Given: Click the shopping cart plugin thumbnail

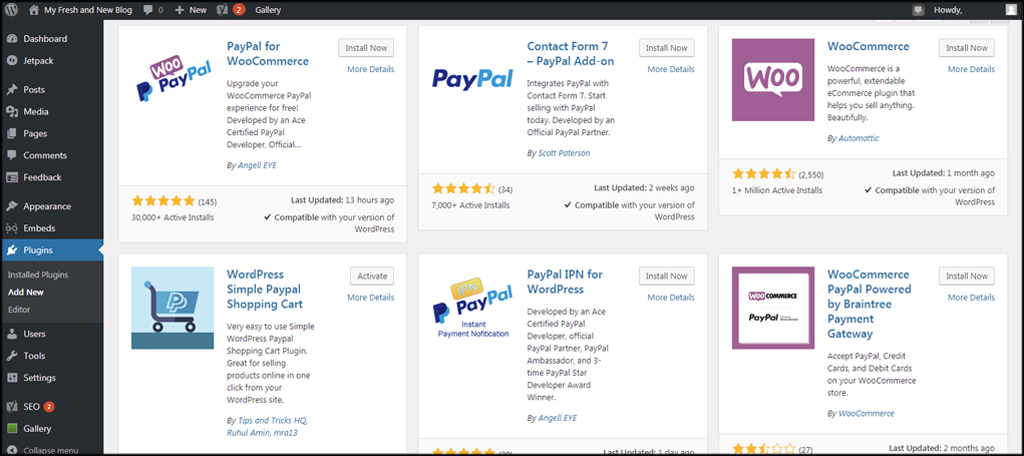Looking at the screenshot, I should click(172, 308).
